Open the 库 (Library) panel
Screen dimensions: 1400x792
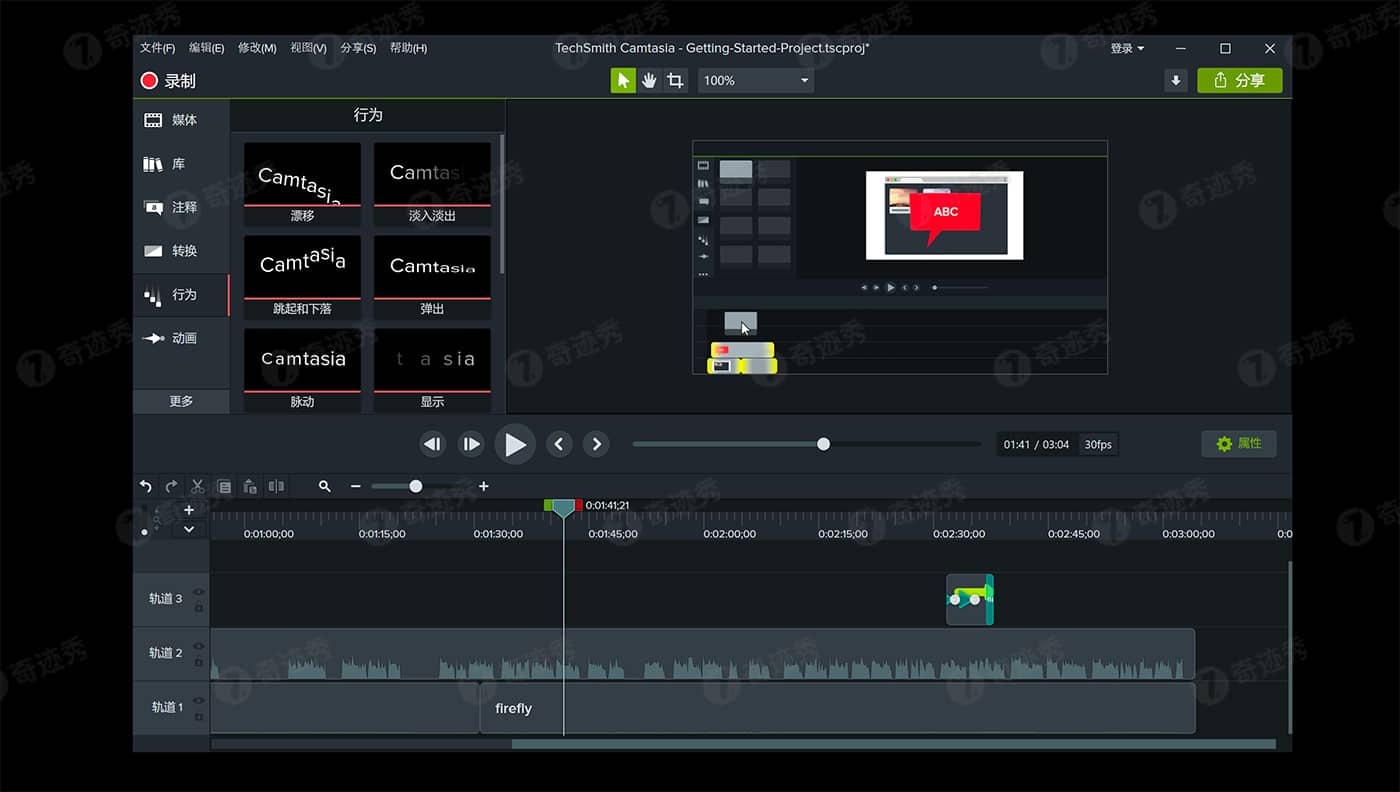[180, 163]
